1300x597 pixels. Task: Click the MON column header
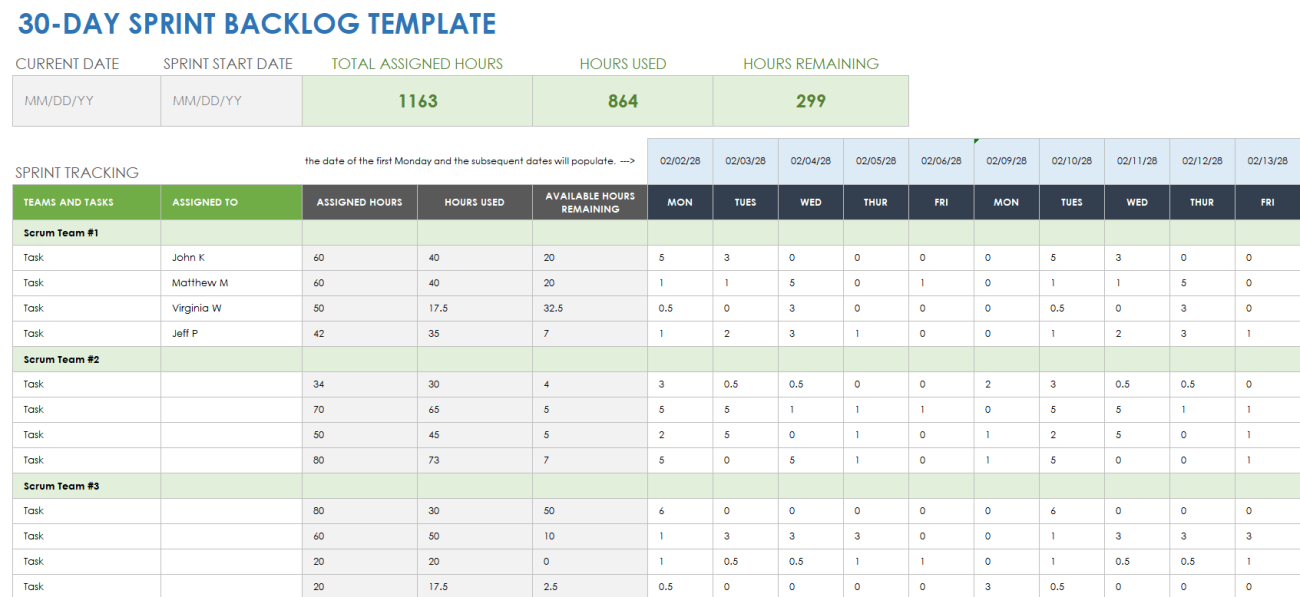679,202
